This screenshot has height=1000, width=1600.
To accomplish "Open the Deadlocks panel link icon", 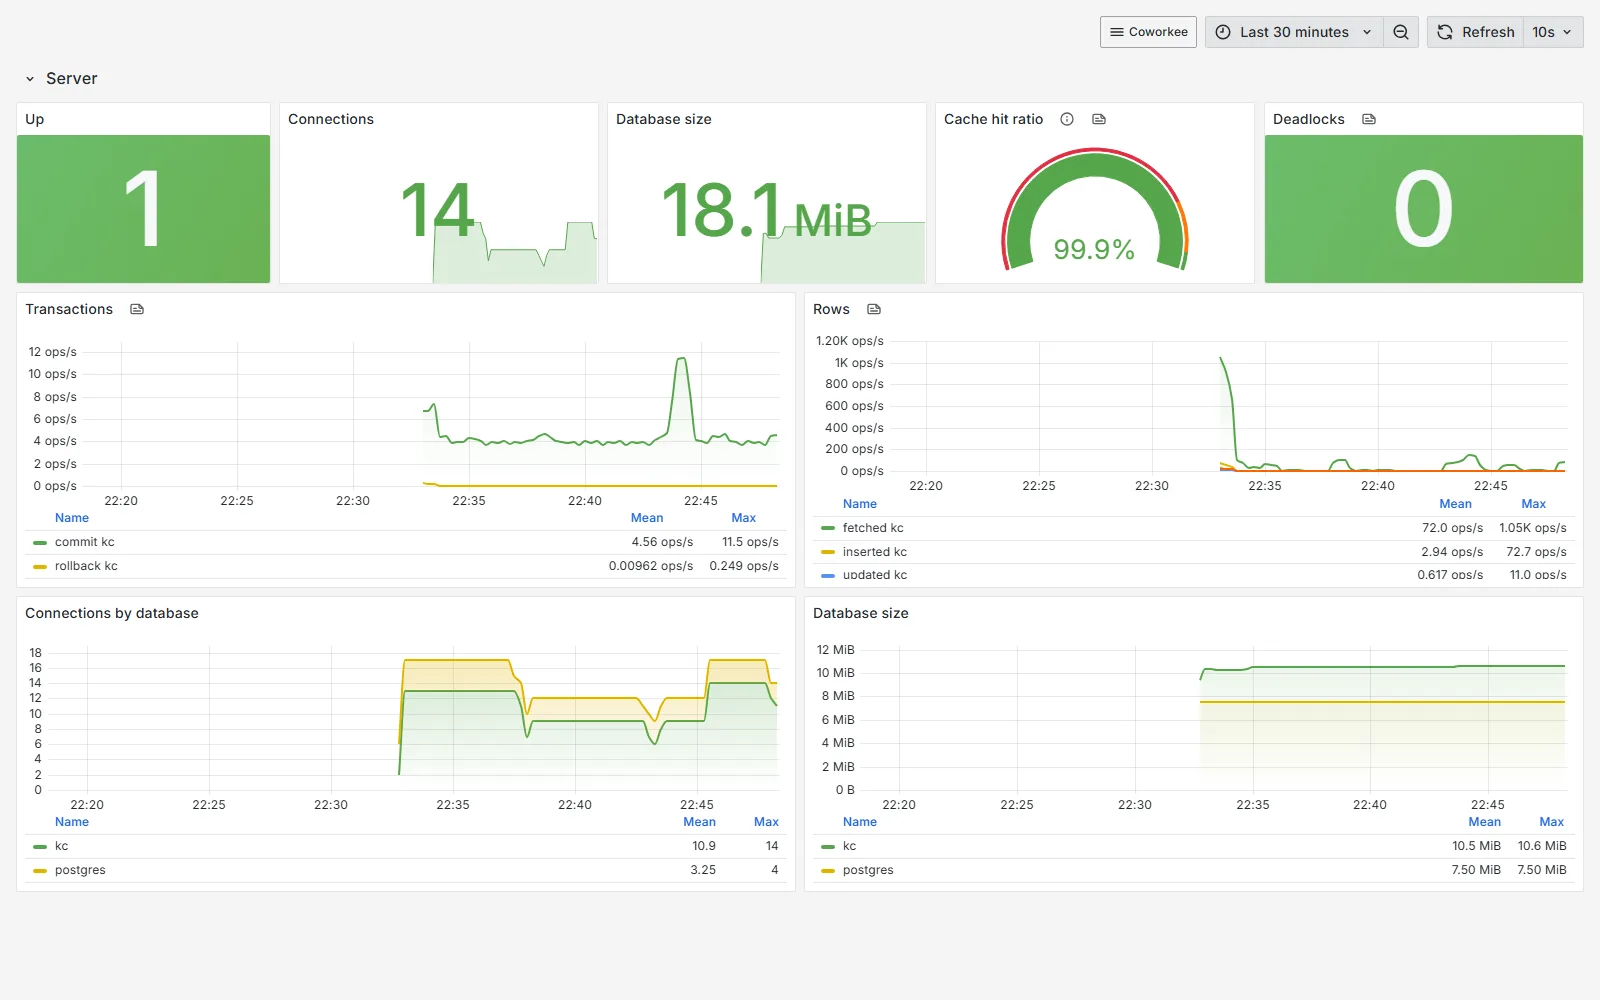I will 1369,119.
